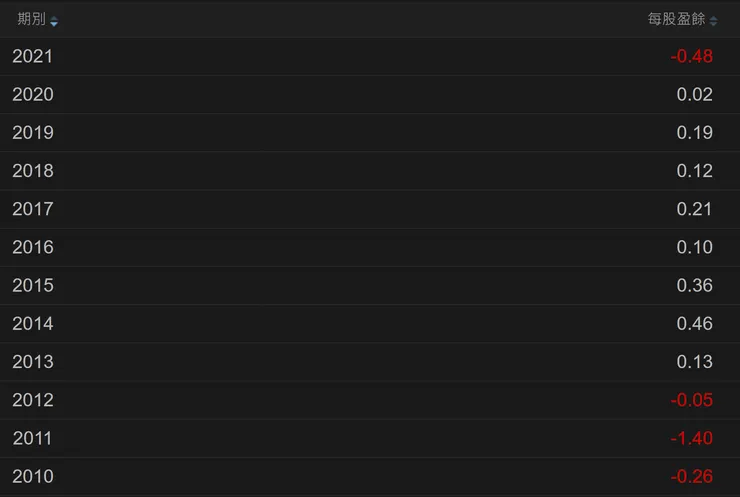Viewport: 740px width, 497px height.
Task: Click the 每股盈餘 column header label
Action: (676, 20)
